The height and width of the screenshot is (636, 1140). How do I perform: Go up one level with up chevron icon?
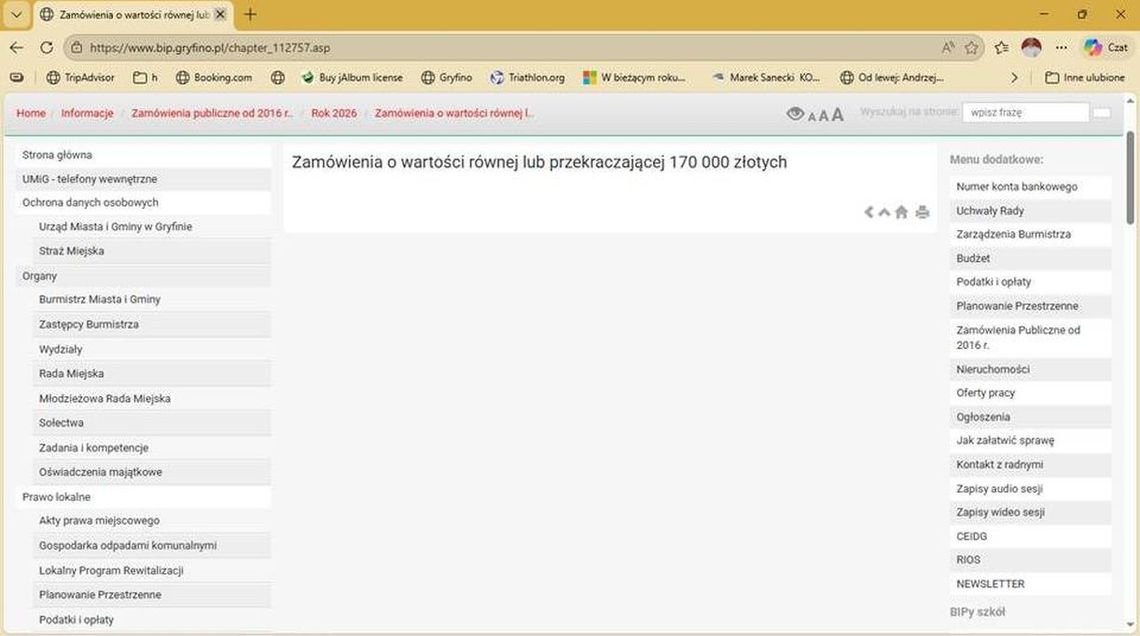point(884,212)
